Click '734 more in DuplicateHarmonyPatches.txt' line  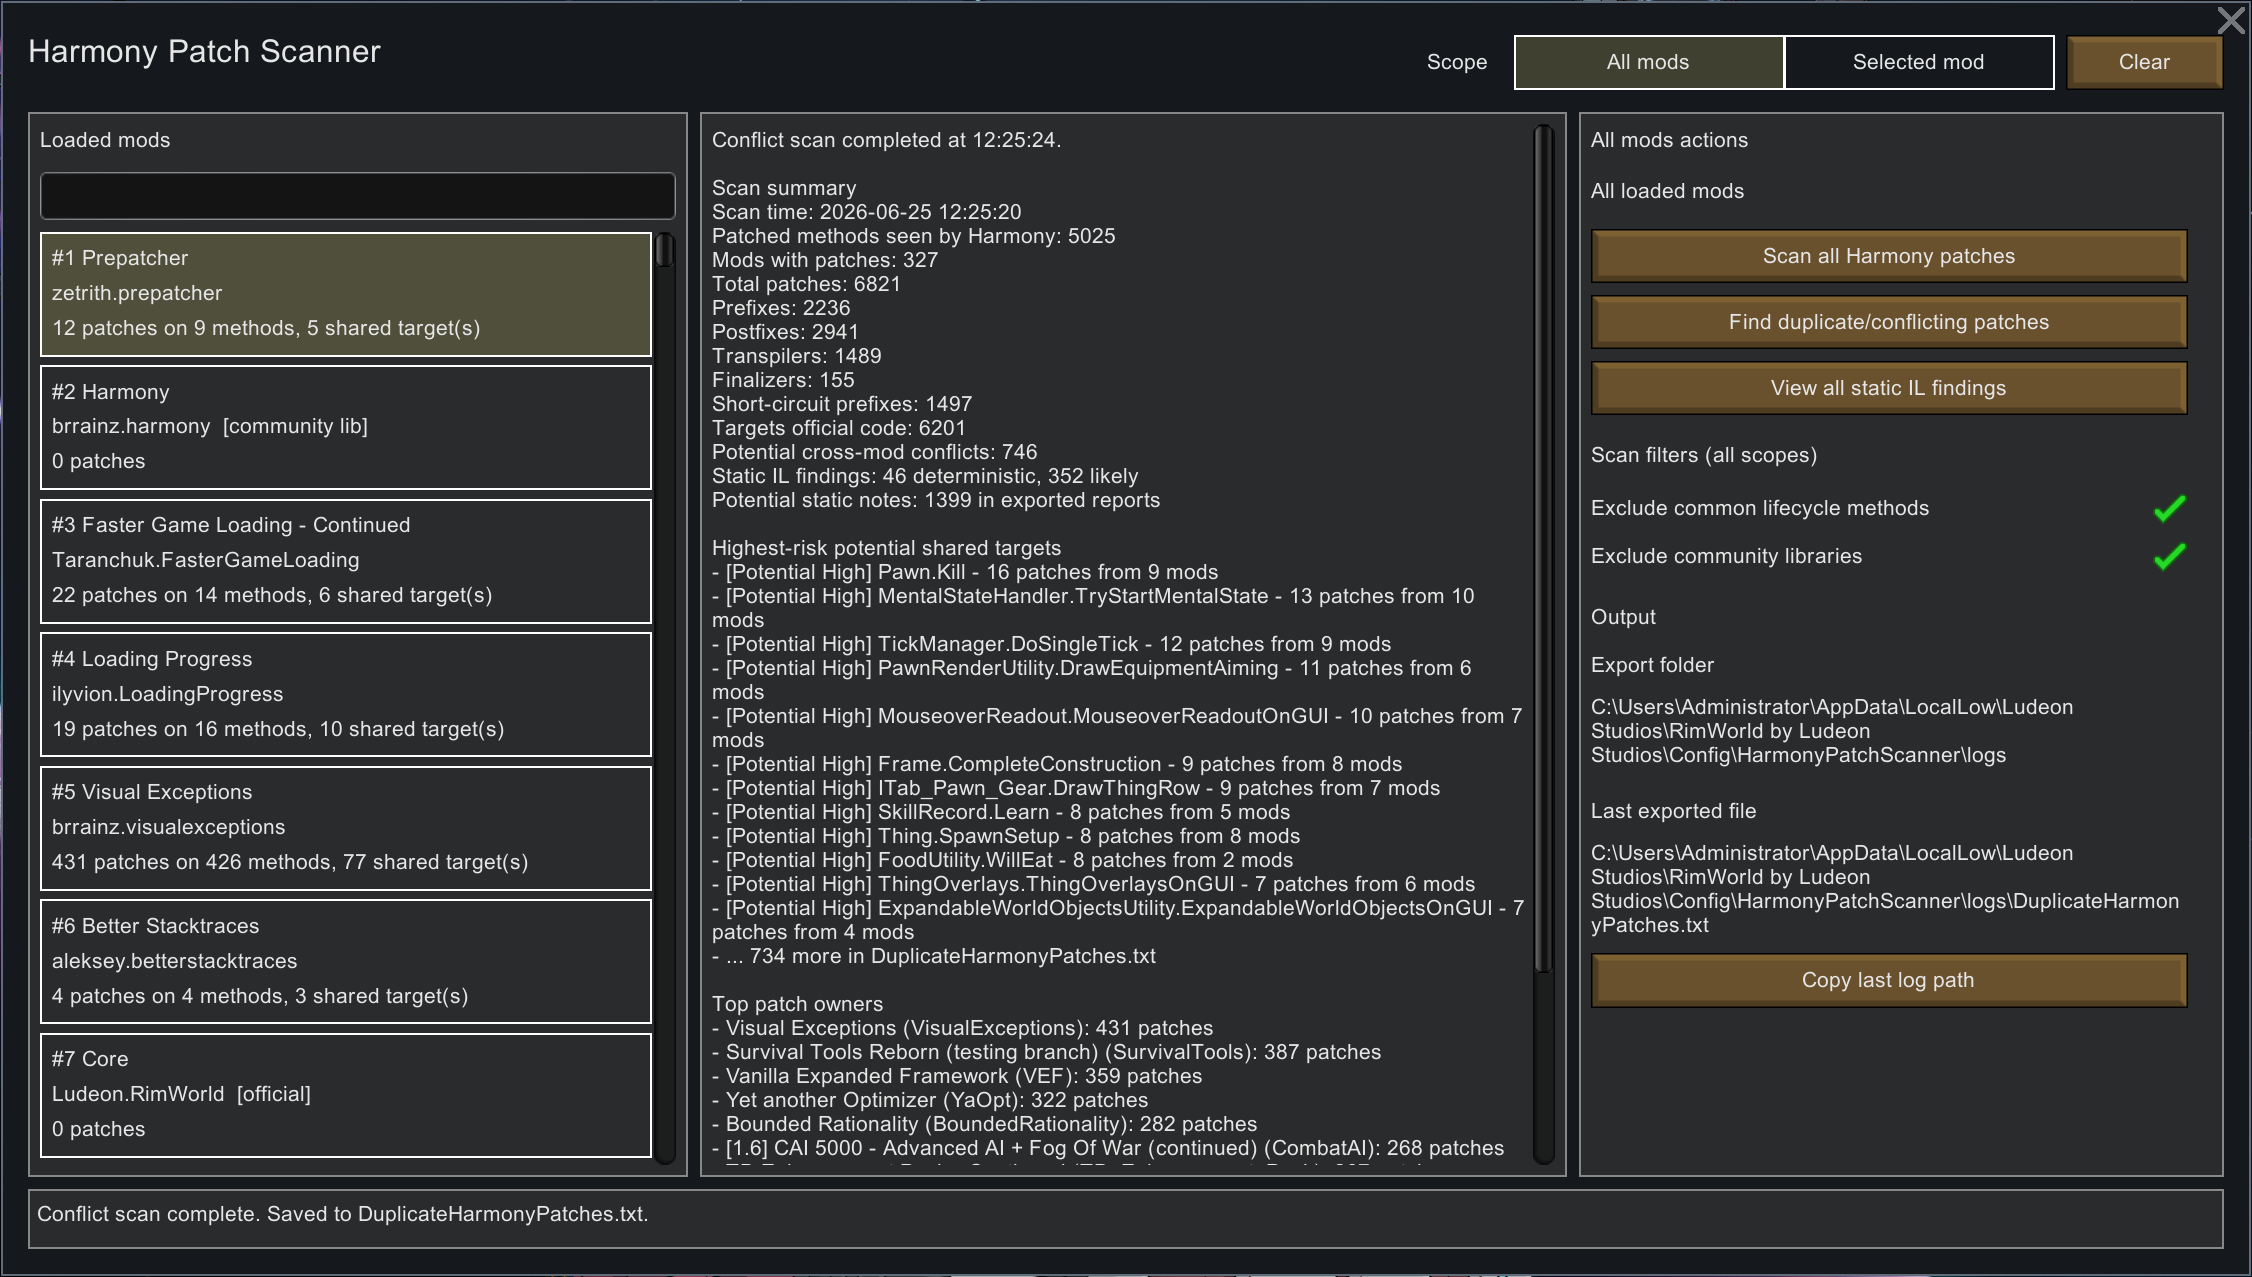[x=934, y=956]
